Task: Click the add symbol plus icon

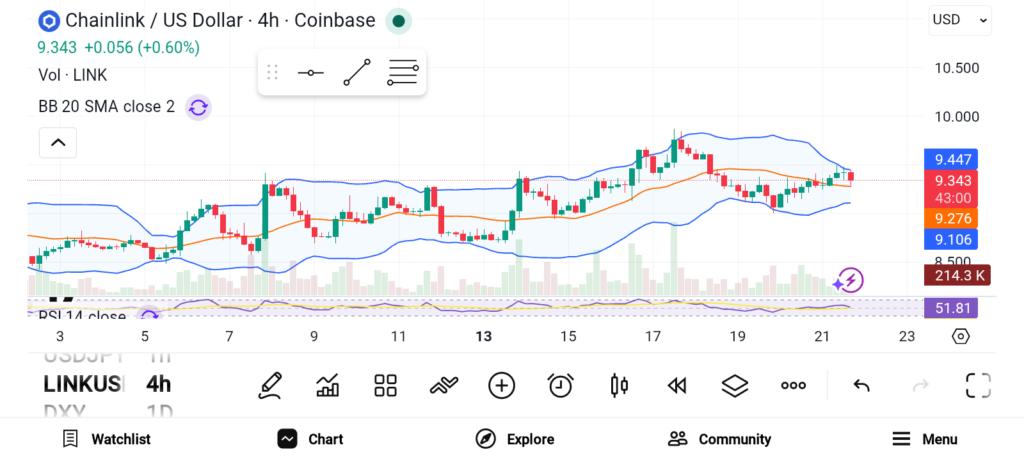Action: tap(501, 385)
